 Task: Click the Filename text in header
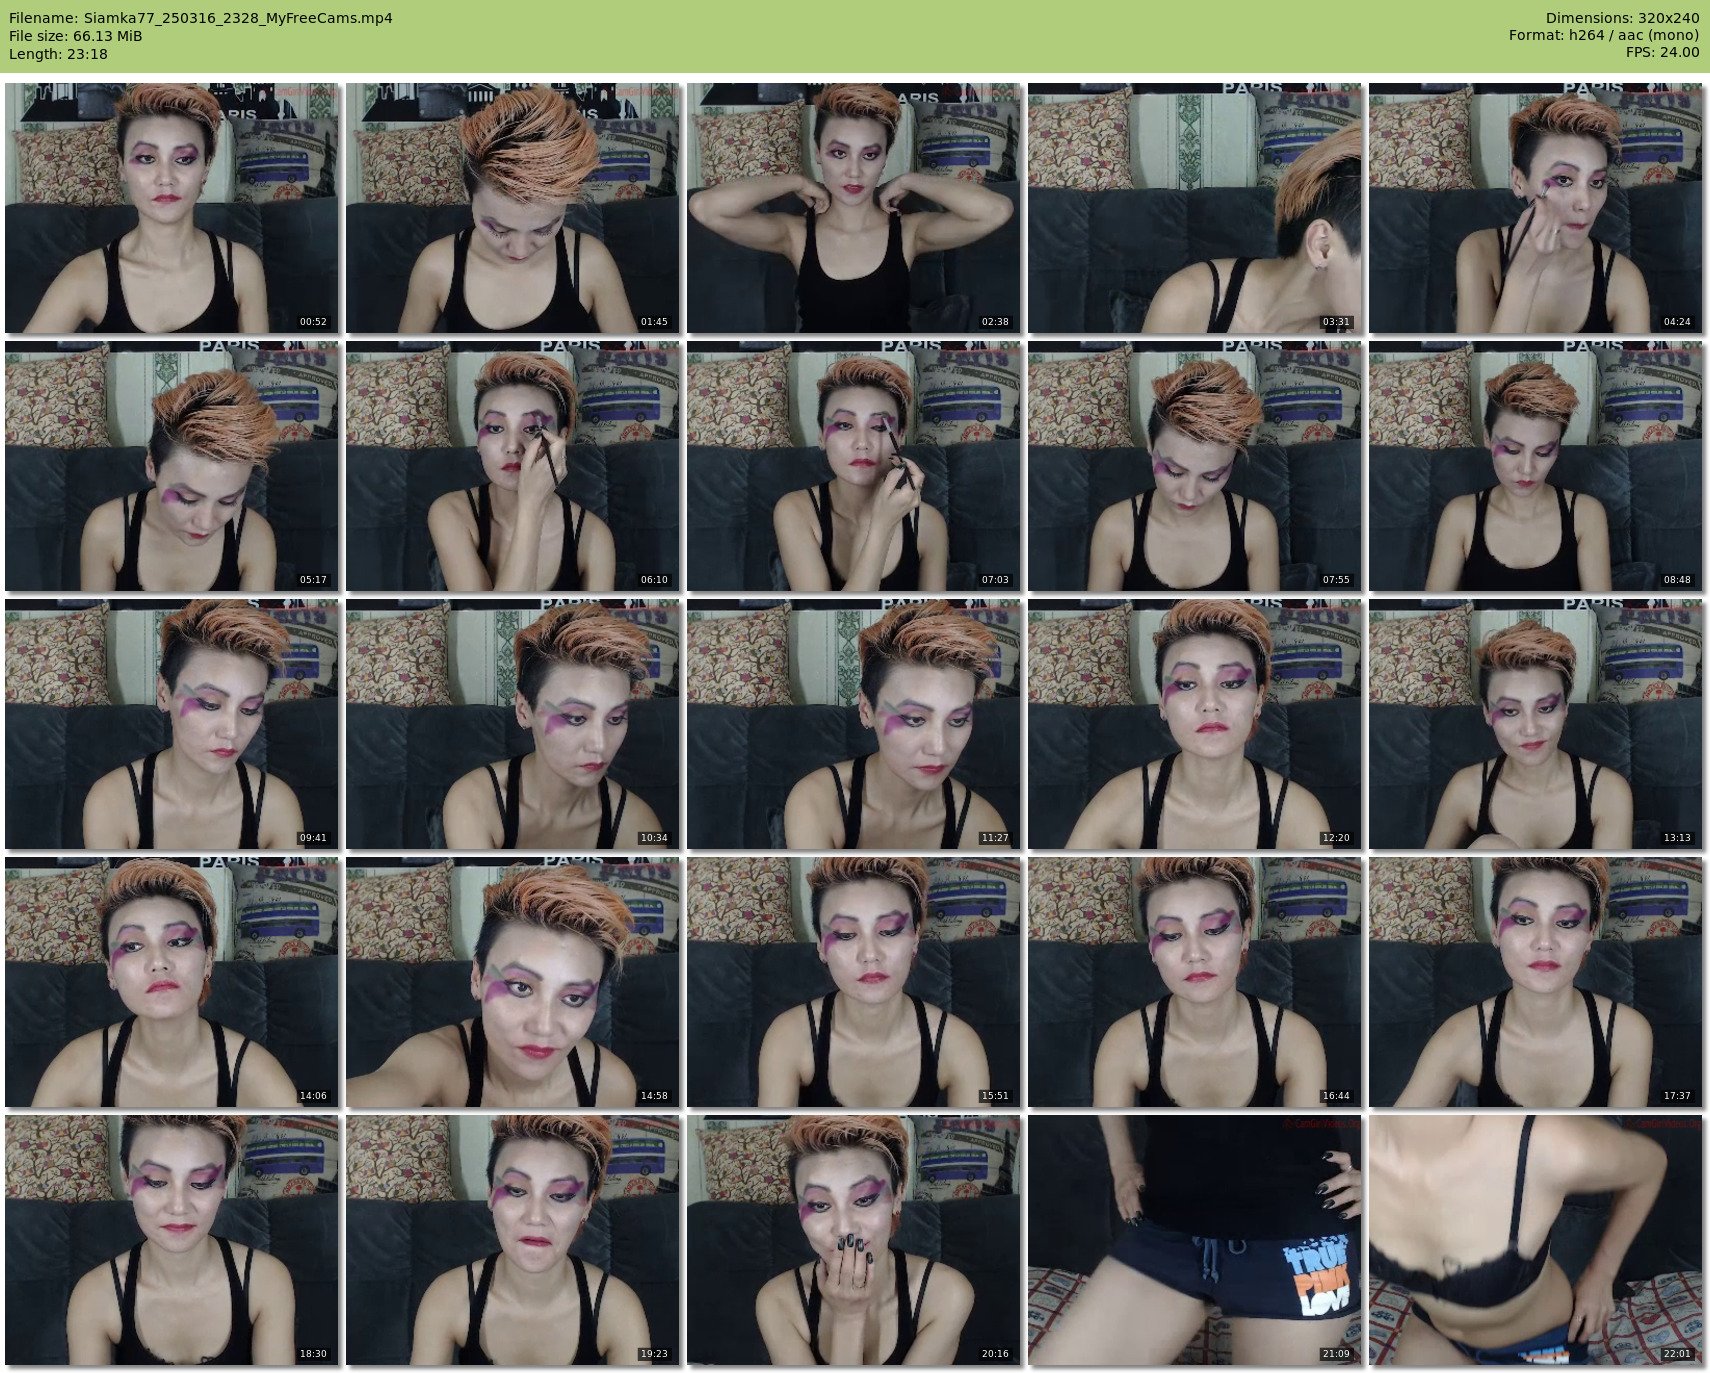tap(201, 18)
